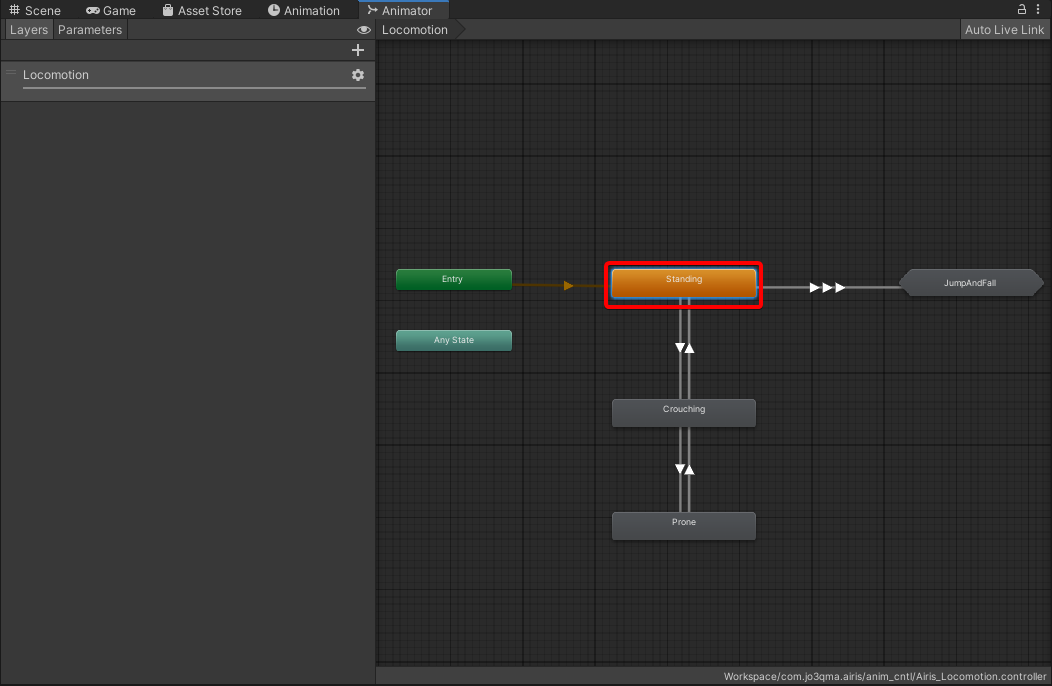Switch to the Parameters tab
Viewport: 1052px width, 686px height.
click(89, 29)
